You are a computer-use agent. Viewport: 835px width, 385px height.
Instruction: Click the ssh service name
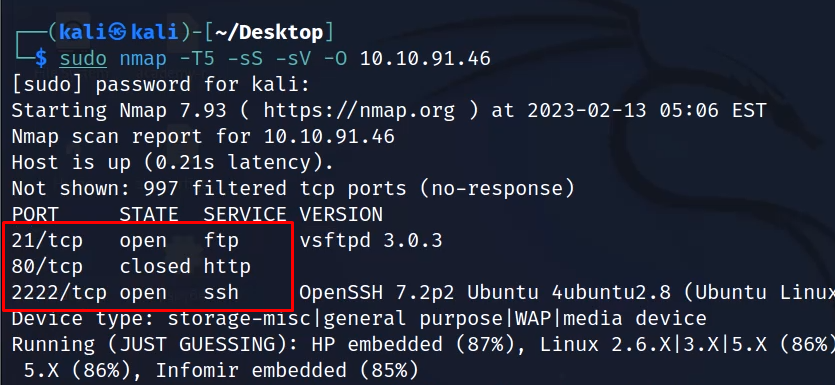(221, 292)
